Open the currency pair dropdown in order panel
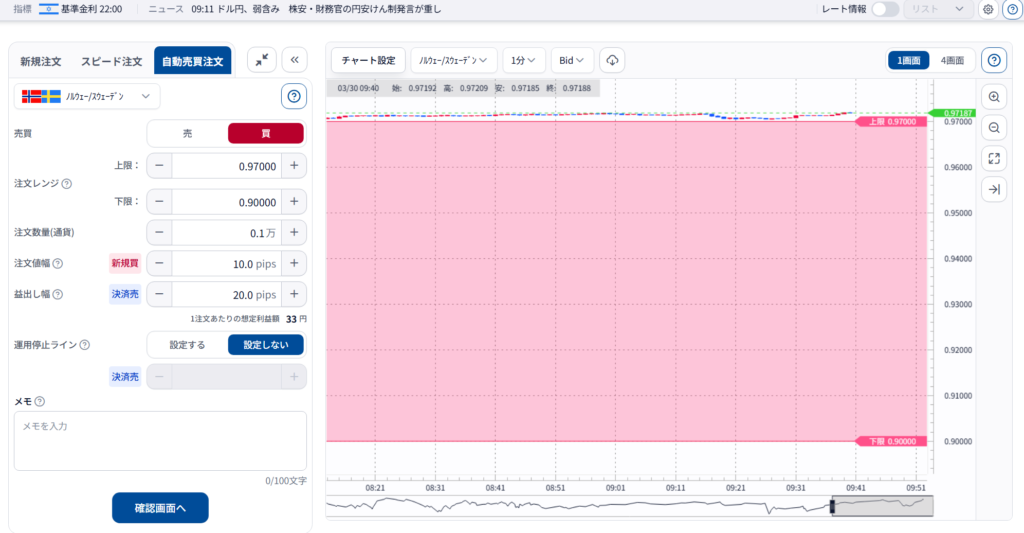Viewport: 1024px width, 533px height. pos(86,96)
